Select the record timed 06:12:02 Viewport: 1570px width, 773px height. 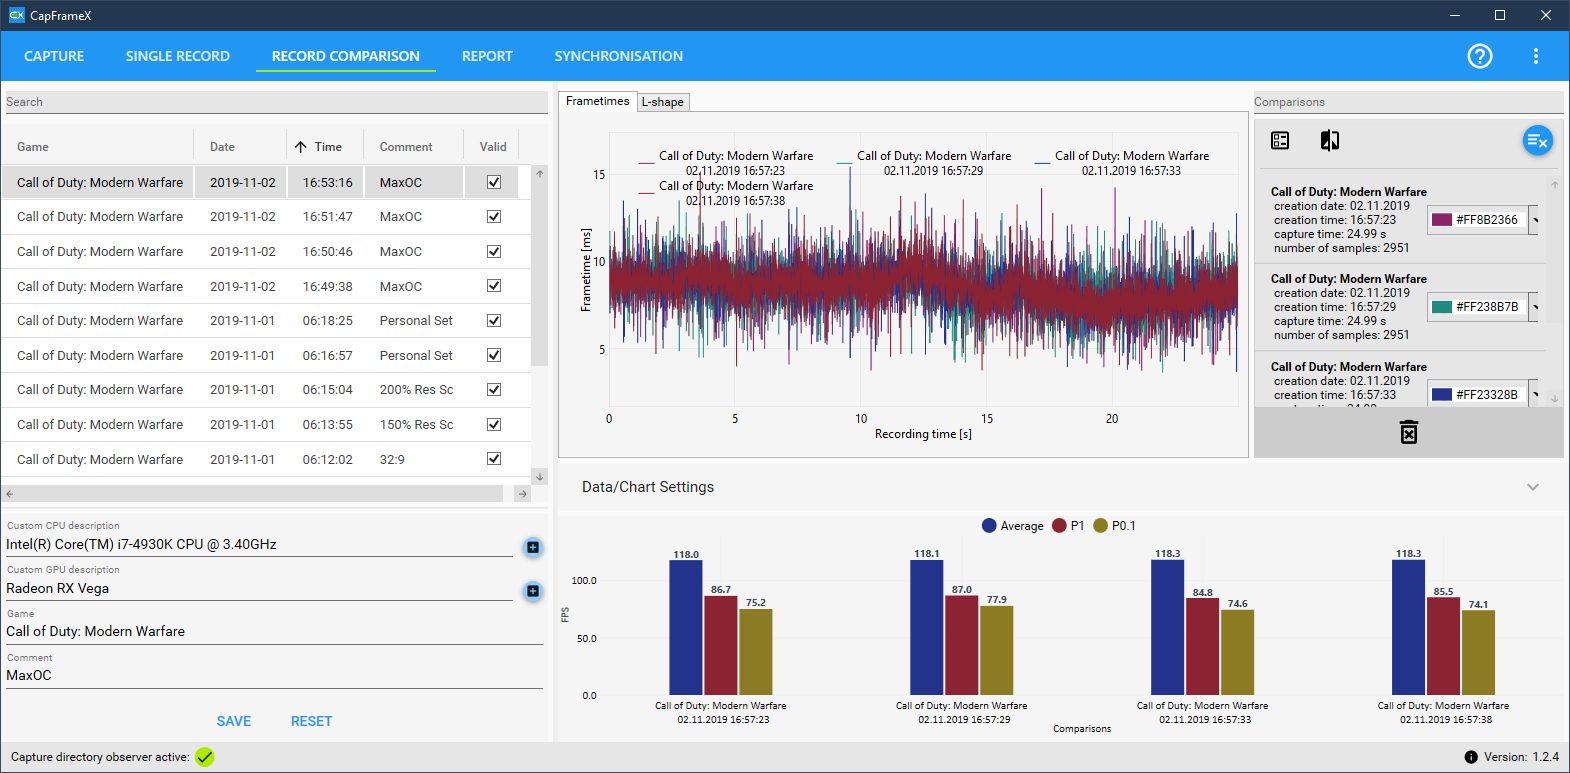pos(266,459)
